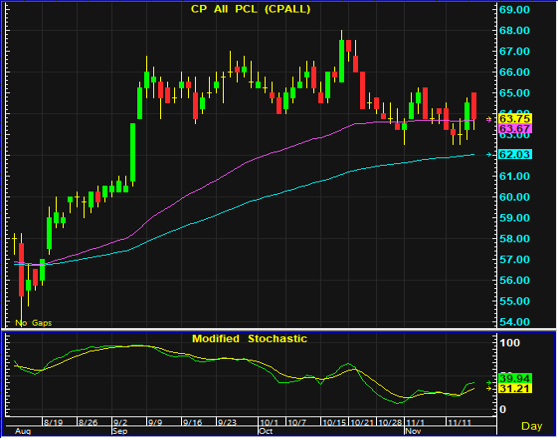Click the Nov month label
Screen dimensions: 558x438
click(412, 431)
